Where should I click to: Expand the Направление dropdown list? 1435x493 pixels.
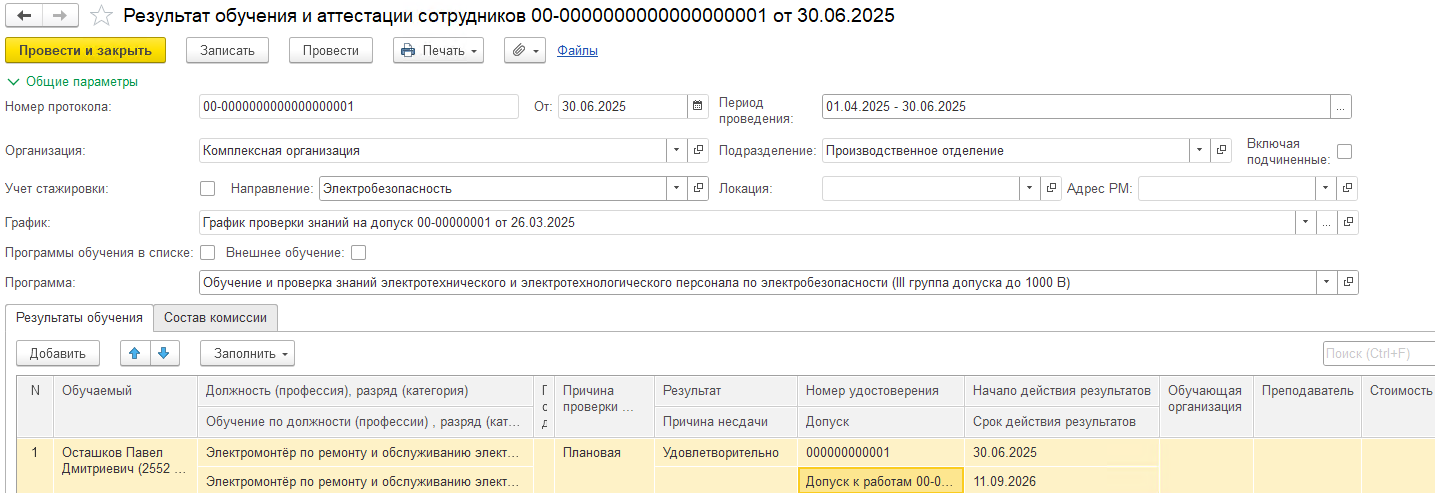click(x=677, y=188)
